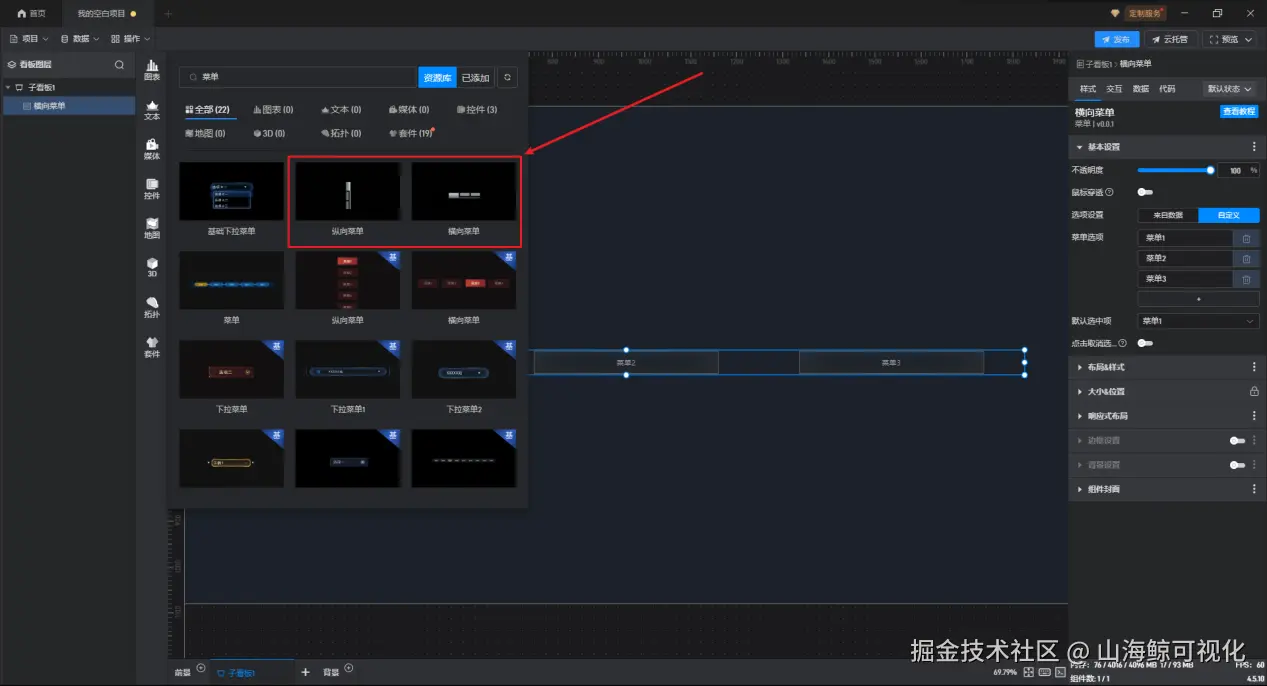Image resolution: width=1267 pixels, height=686 pixels.
Task: Click the 查看教程 tutorial button
Action: click(x=1240, y=111)
